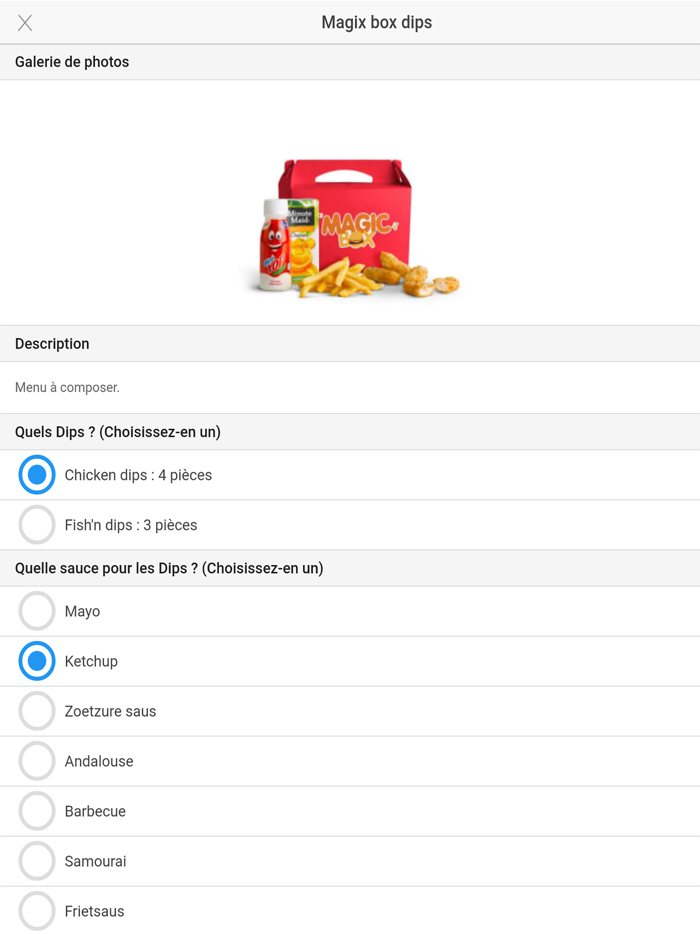
Task: Click the Galerie de photos header
Action: pyautogui.click(x=72, y=62)
